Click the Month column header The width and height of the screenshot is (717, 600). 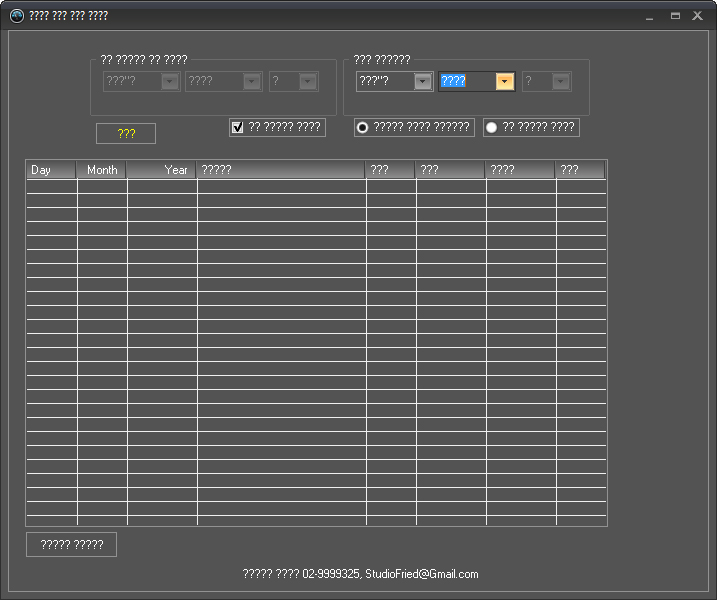[x=102, y=170]
